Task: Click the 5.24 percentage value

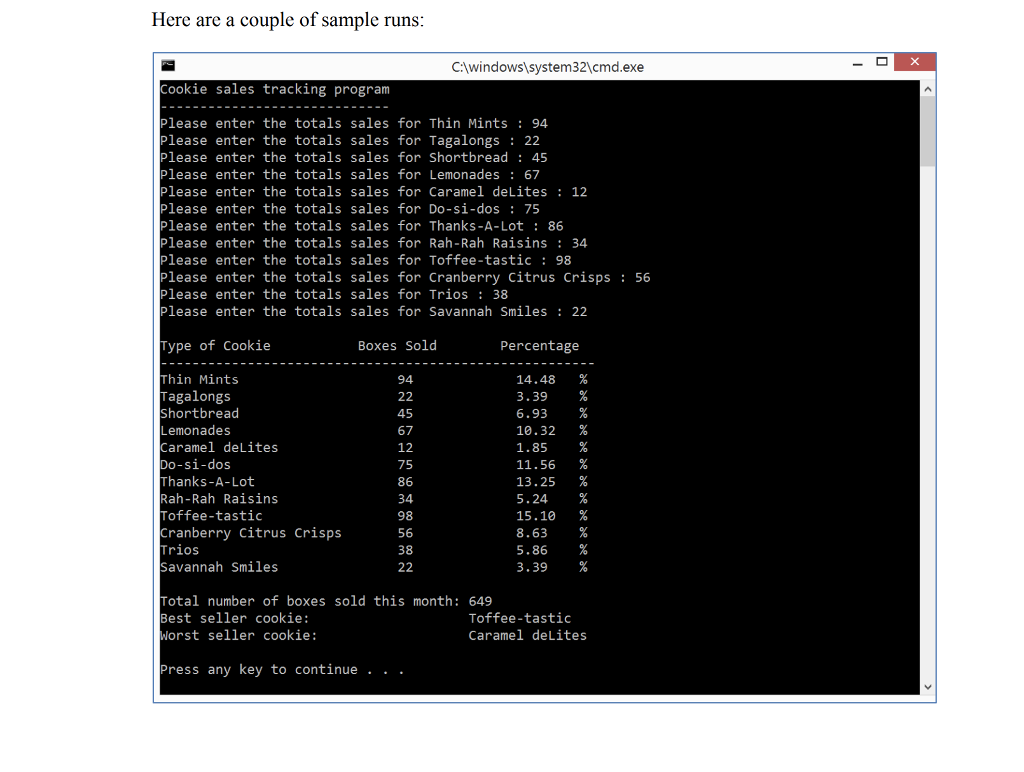Action: [x=532, y=499]
